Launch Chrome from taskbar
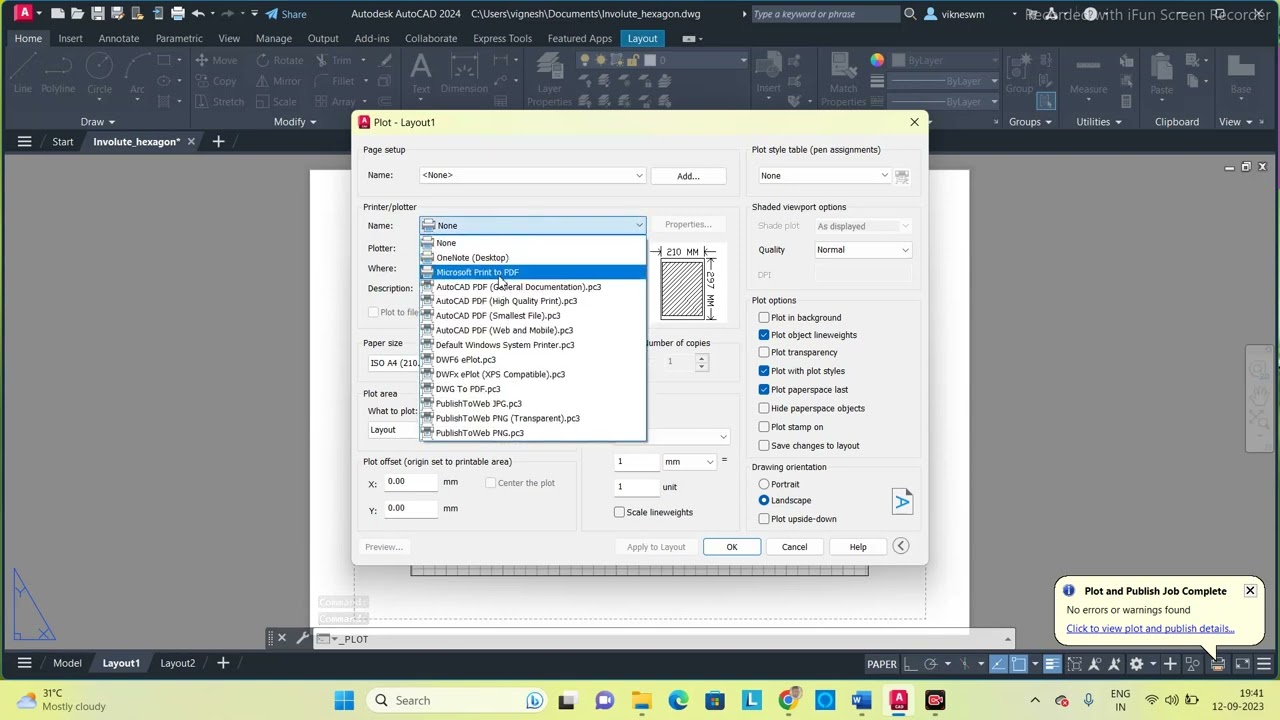This screenshot has height=720, width=1280. click(788, 700)
